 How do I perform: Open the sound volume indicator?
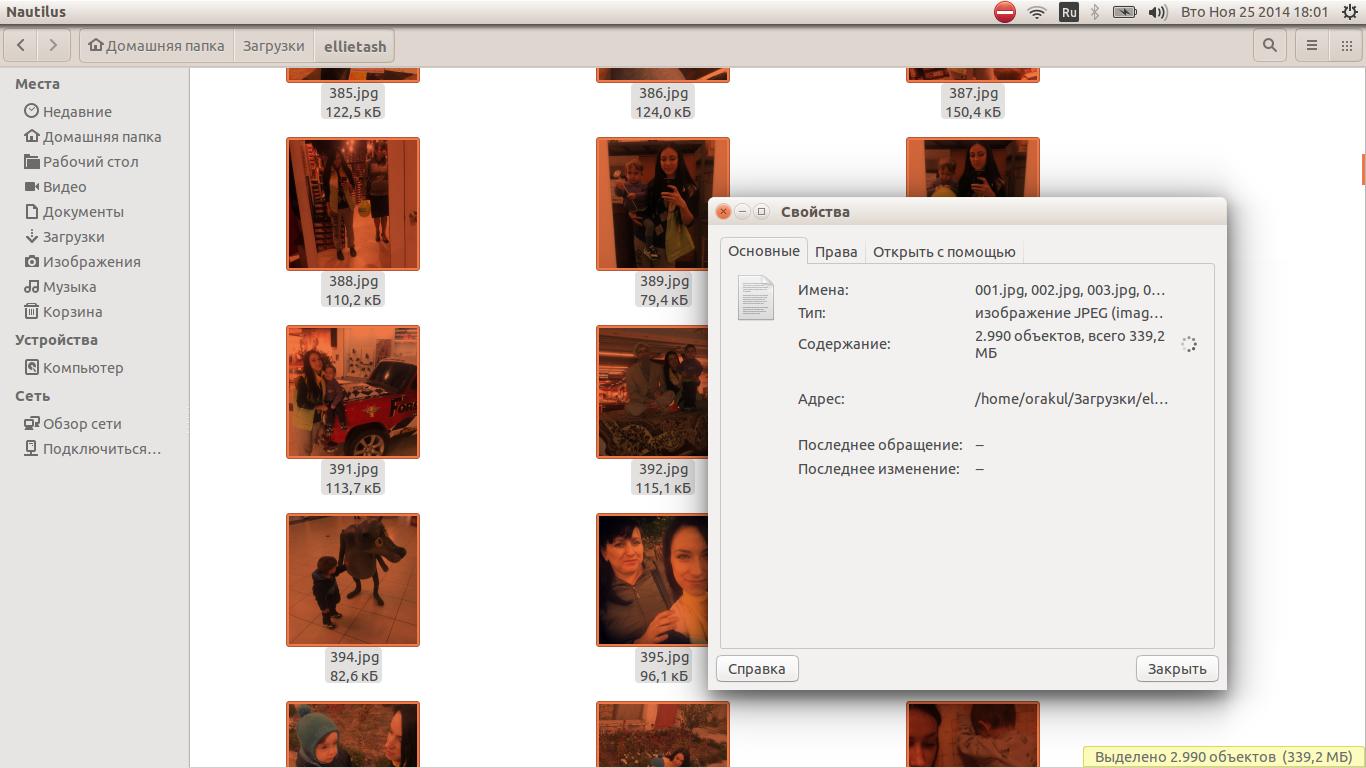(x=1158, y=12)
